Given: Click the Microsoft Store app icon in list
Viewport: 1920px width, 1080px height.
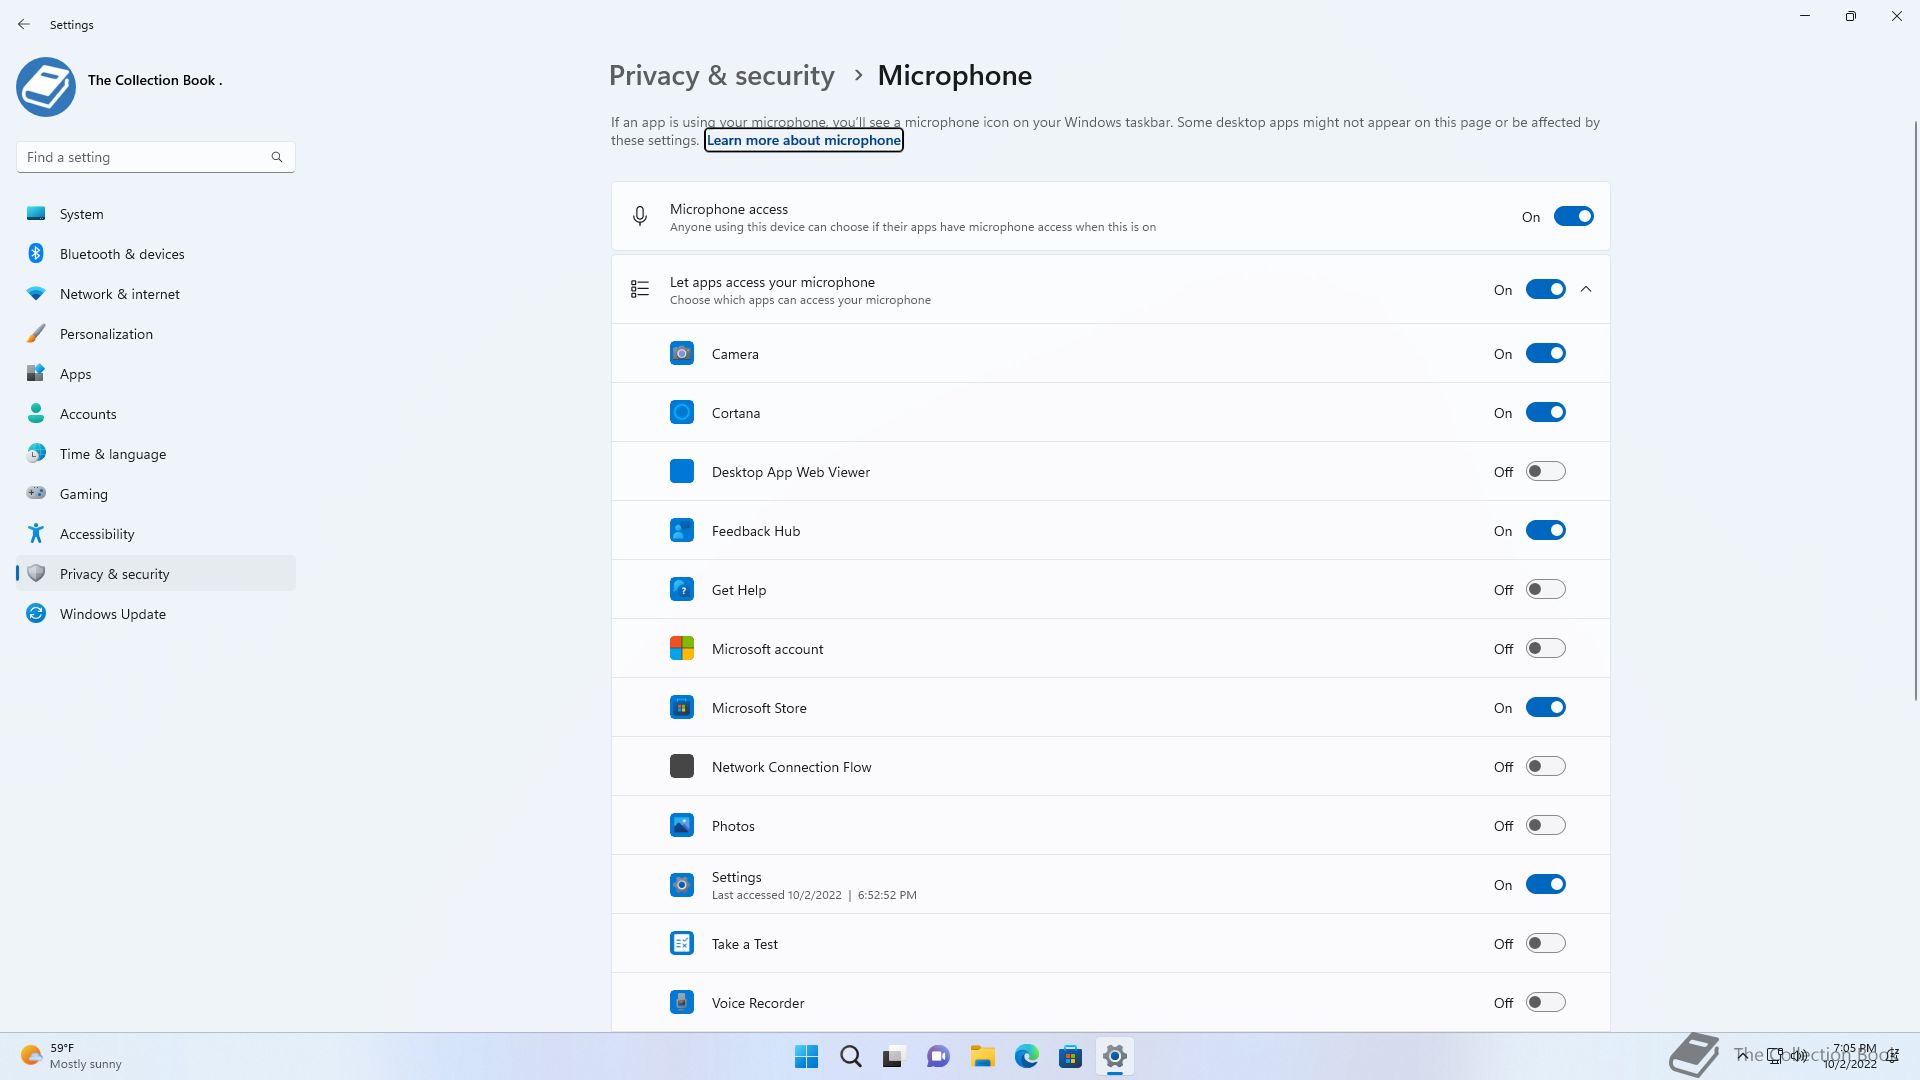Looking at the screenshot, I should (682, 707).
